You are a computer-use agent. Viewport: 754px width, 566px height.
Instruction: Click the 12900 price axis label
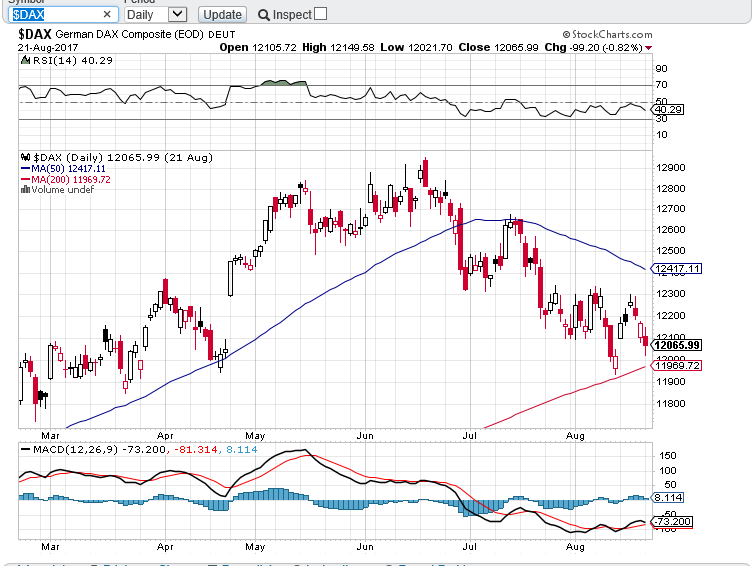click(x=670, y=167)
